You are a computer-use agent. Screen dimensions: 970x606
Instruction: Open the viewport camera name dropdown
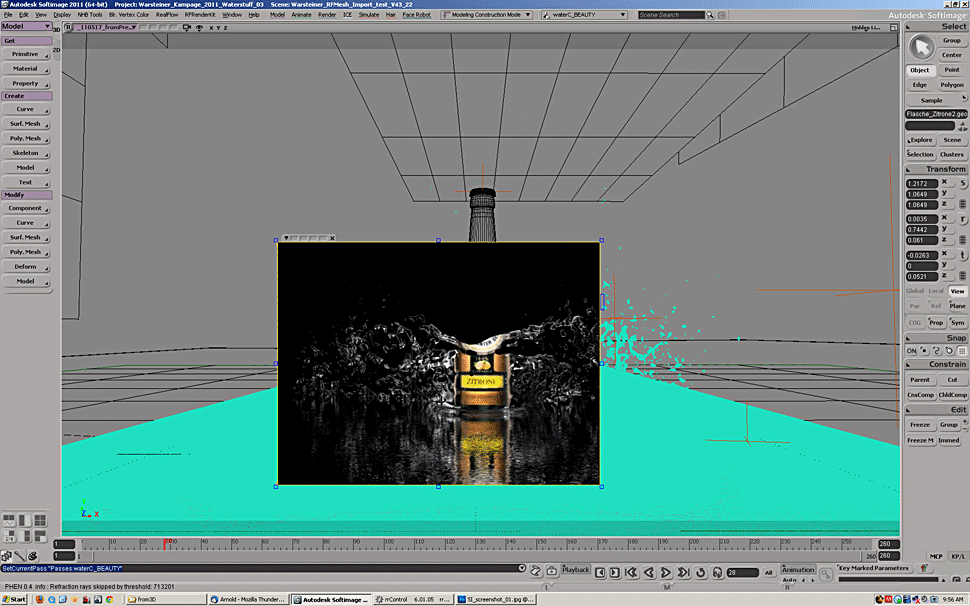pyautogui.click(x=106, y=28)
